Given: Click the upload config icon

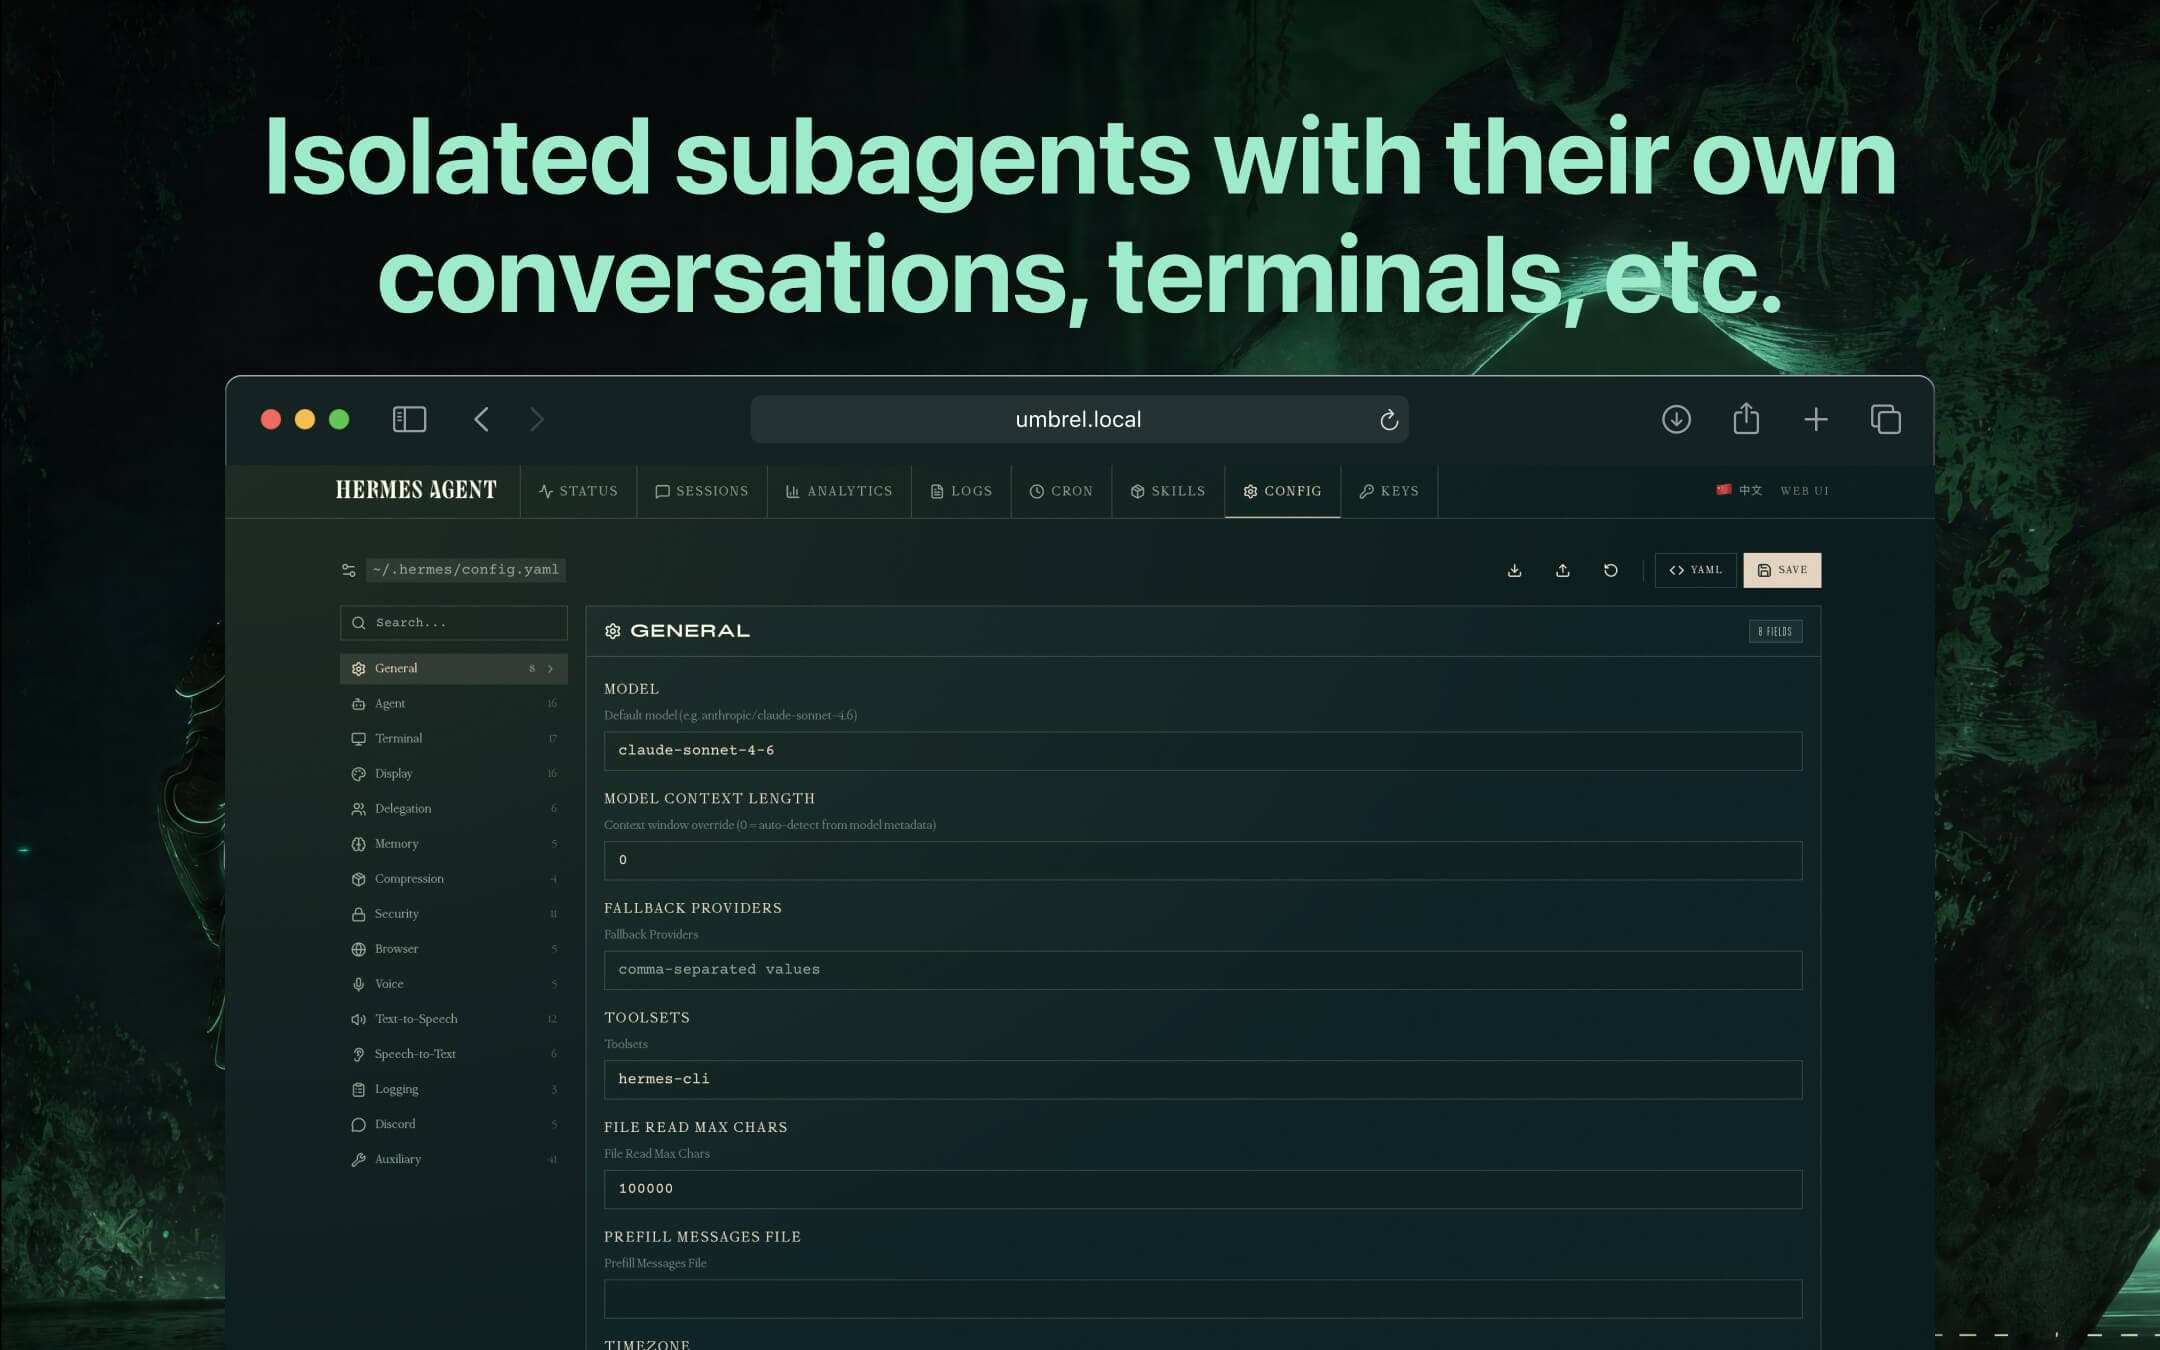Looking at the screenshot, I should coord(1563,570).
